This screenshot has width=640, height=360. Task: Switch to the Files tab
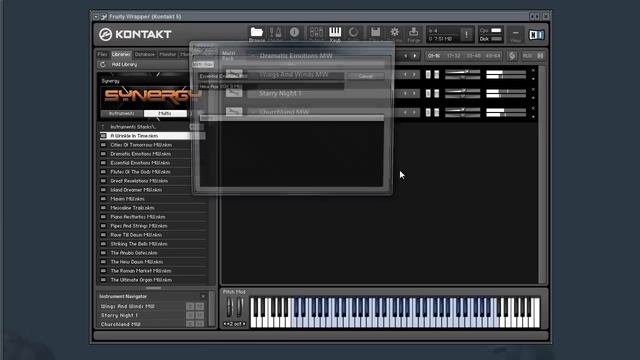(x=102, y=54)
